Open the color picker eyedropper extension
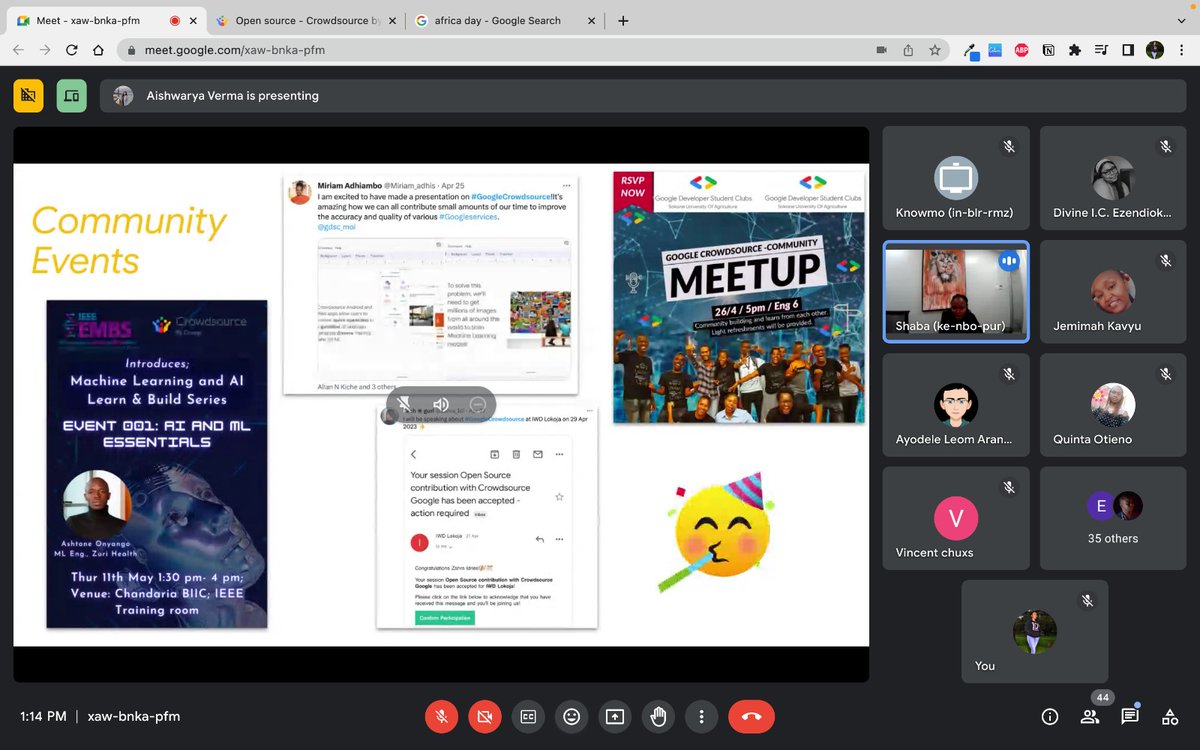 click(970, 50)
